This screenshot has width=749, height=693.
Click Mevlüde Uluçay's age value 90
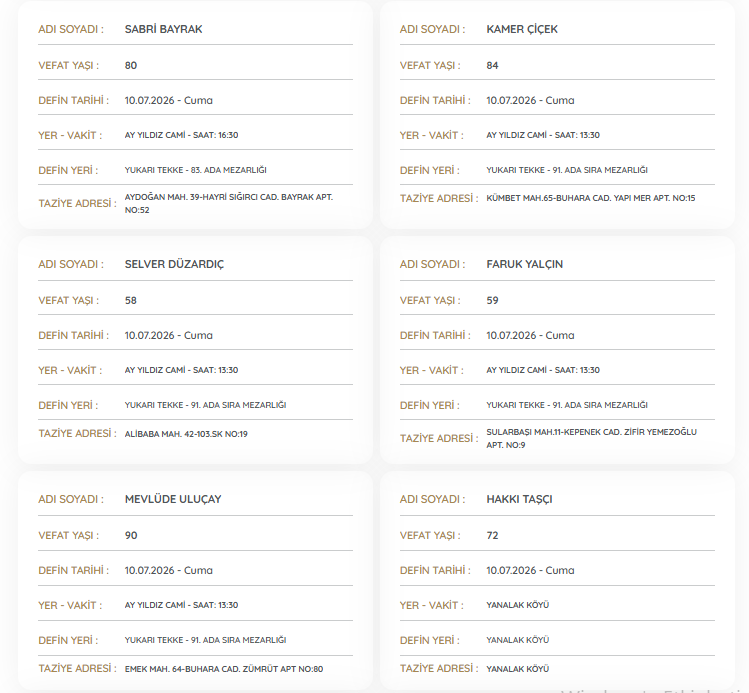pos(131,535)
